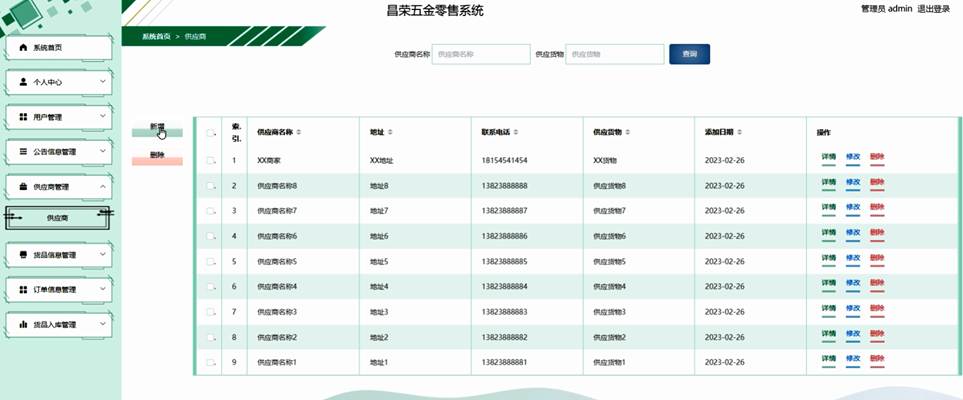
Task: Click the 地址5 cell
Action: pos(379,261)
